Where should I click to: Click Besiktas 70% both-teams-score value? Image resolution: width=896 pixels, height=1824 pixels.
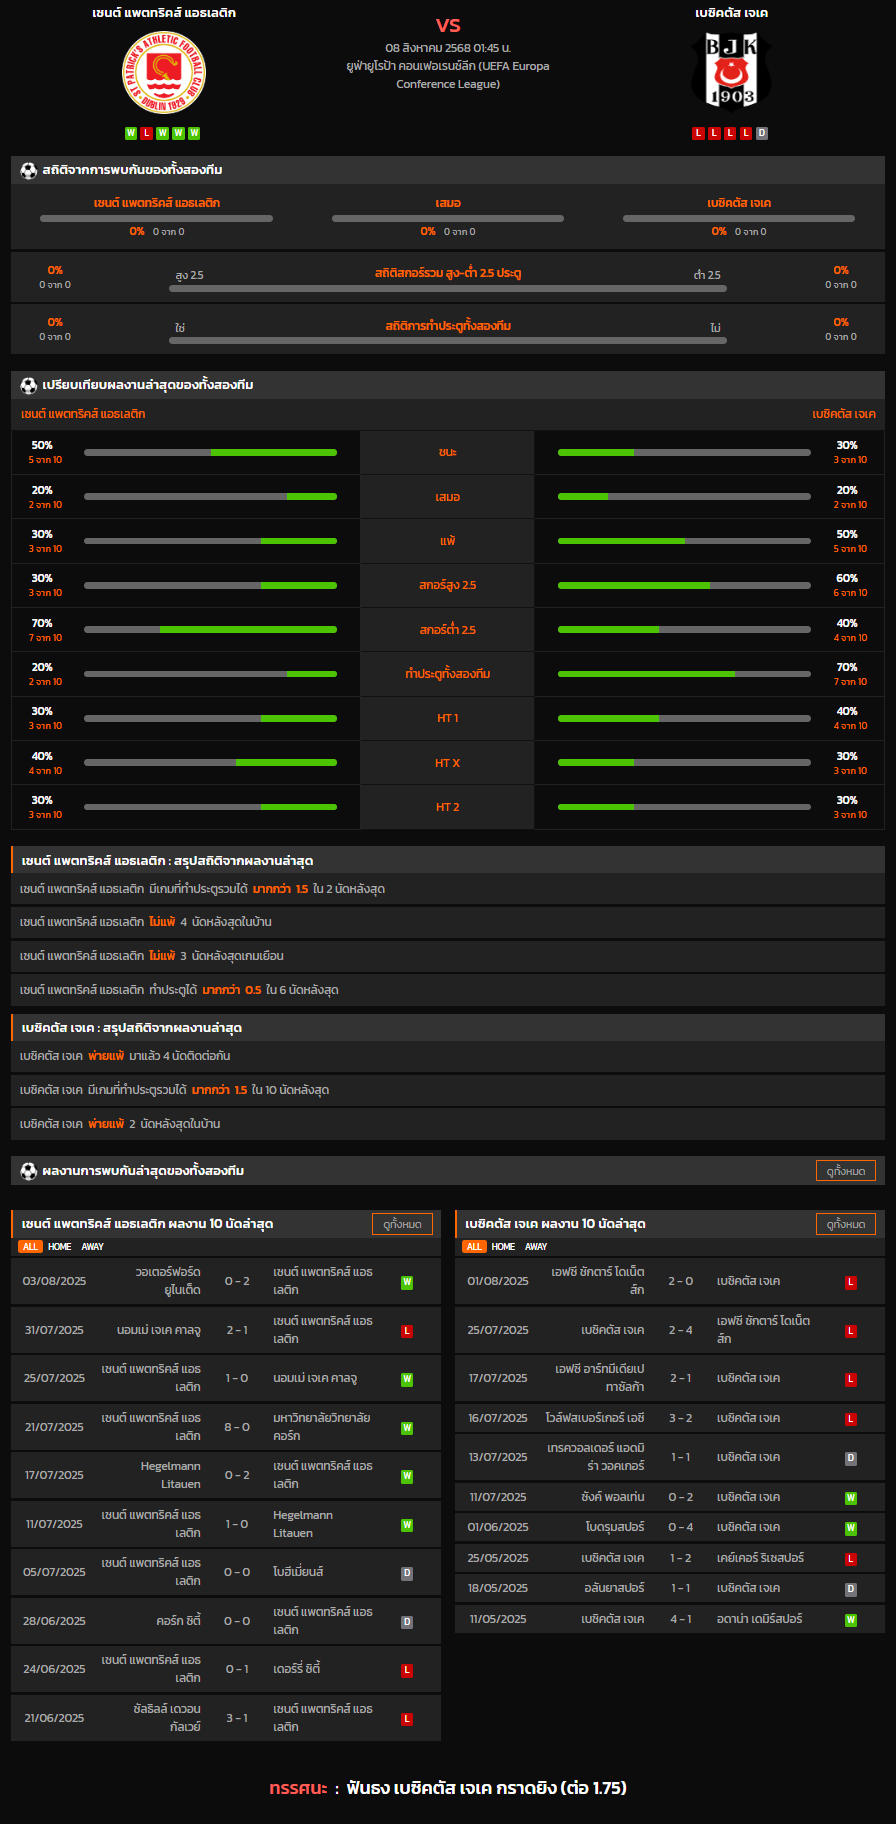click(x=847, y=668)
